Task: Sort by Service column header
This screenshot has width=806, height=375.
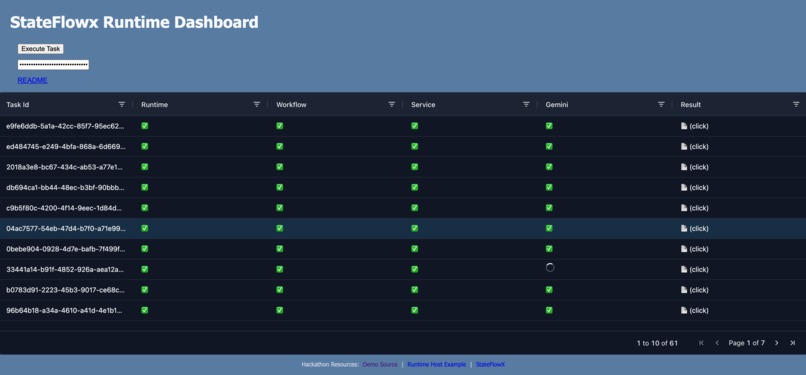Action: pos(423,105)
